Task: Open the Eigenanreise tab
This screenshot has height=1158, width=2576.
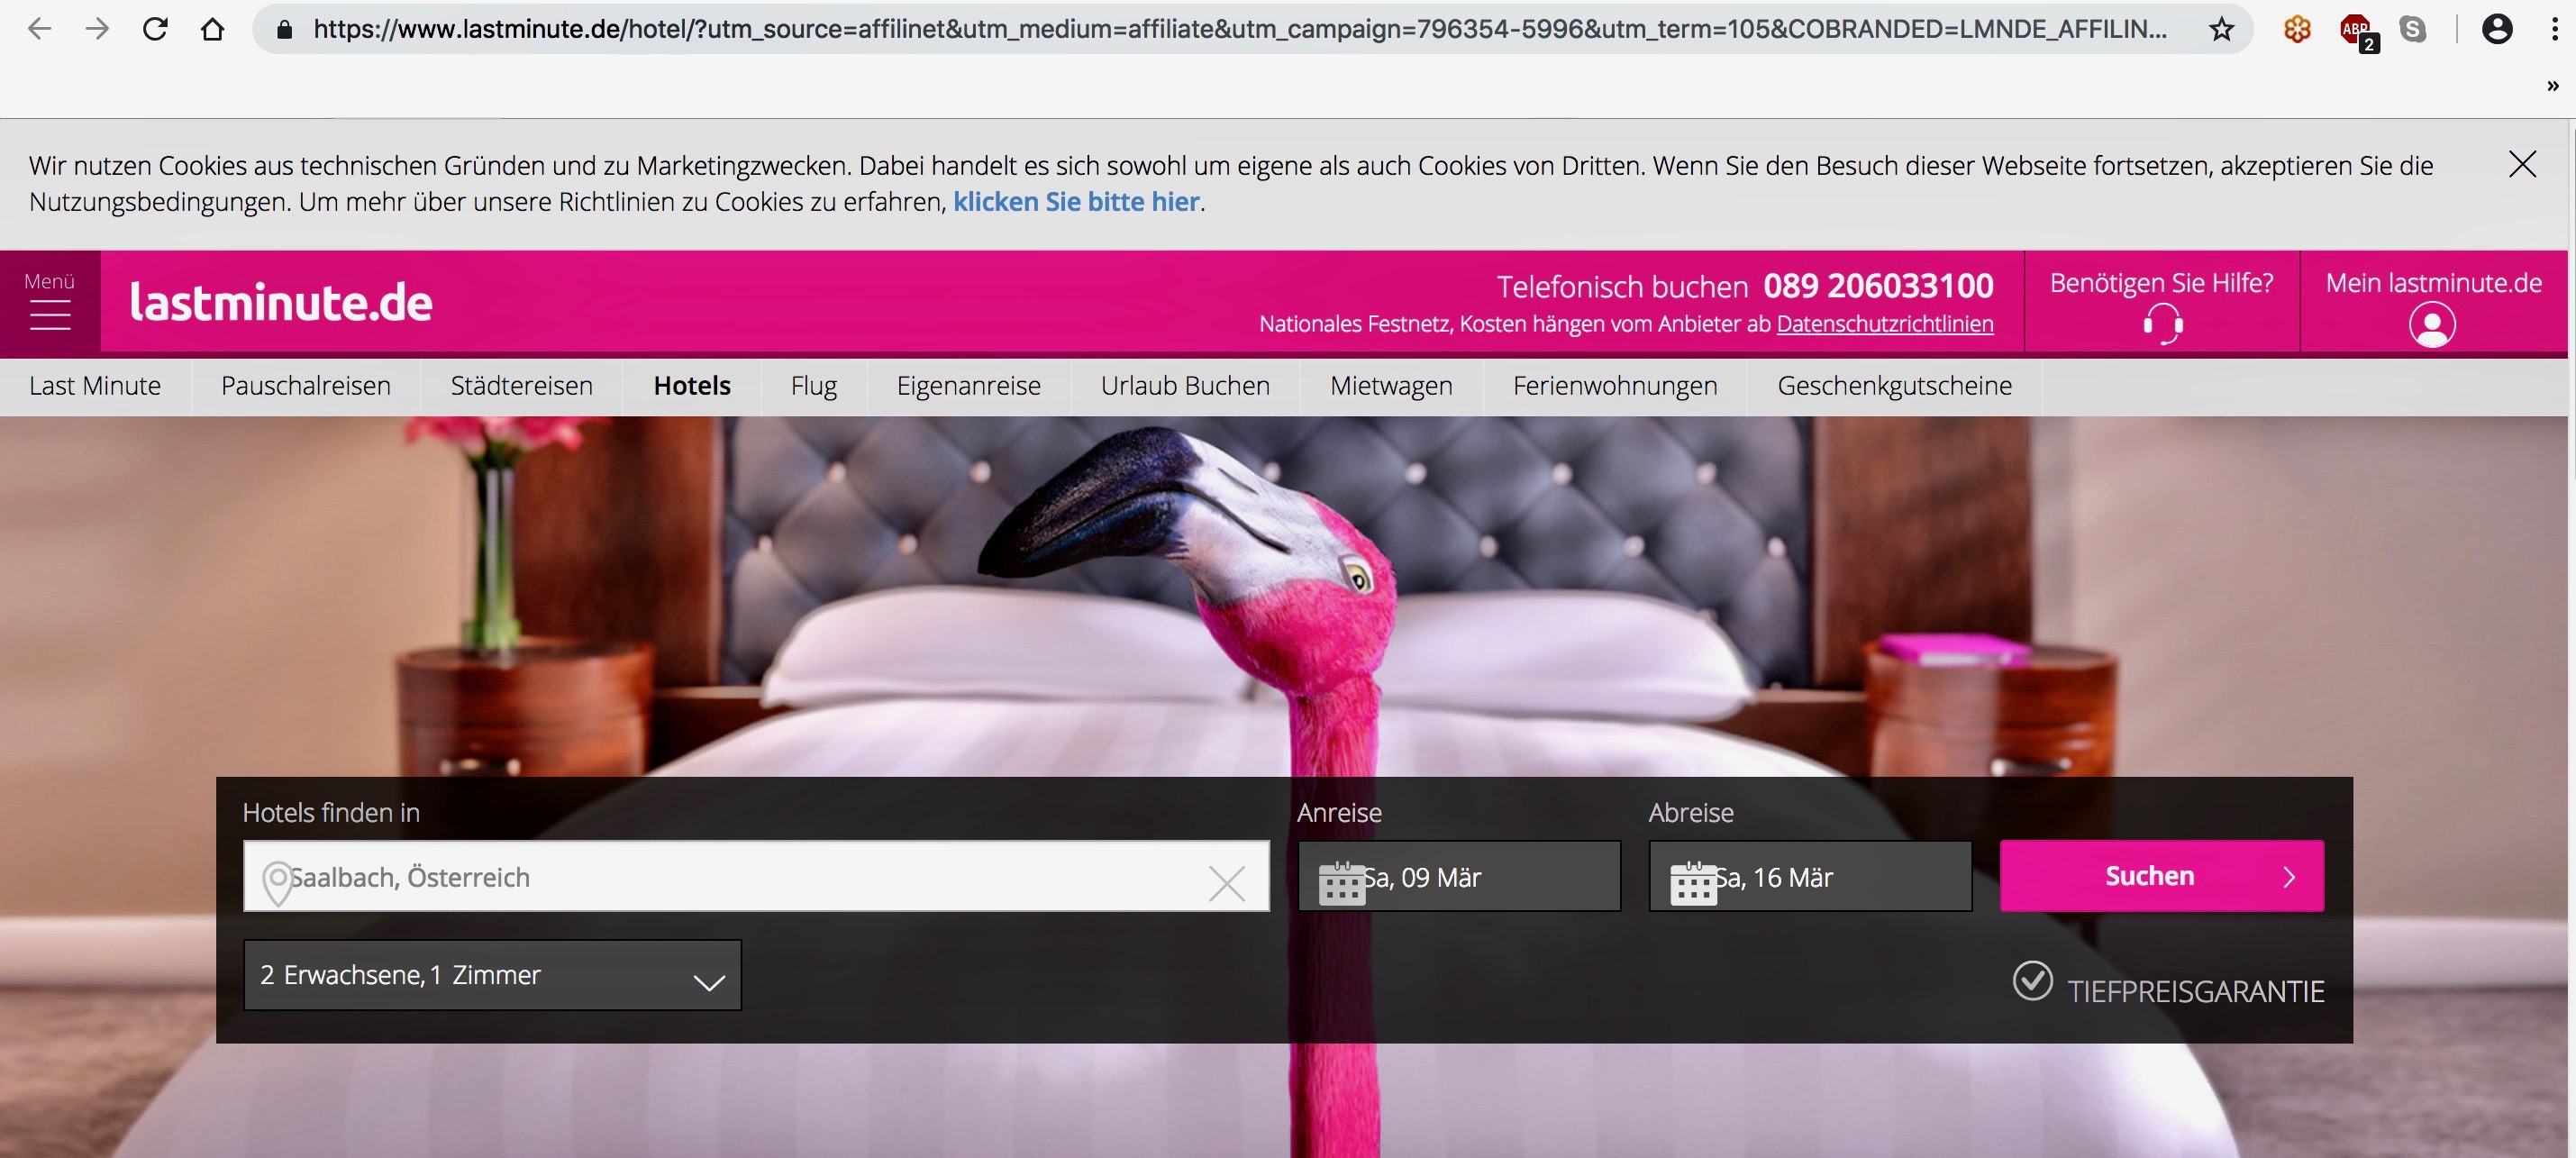Action: [x=969, y=386]
